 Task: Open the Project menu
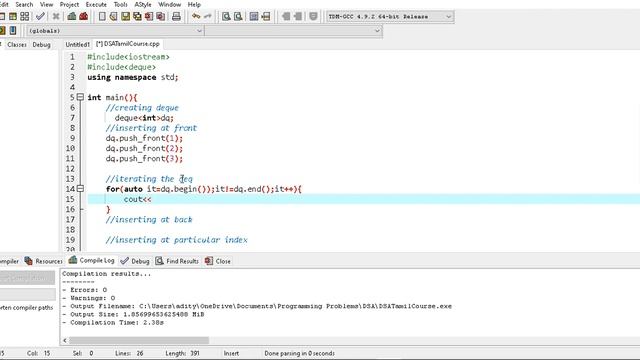point(69,4)
